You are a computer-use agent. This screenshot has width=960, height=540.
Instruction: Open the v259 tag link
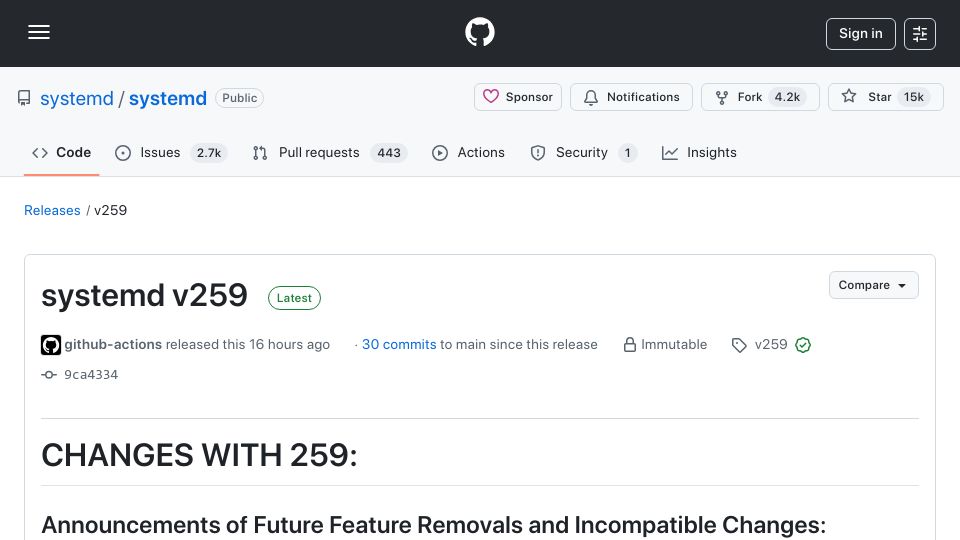(771, 344)
